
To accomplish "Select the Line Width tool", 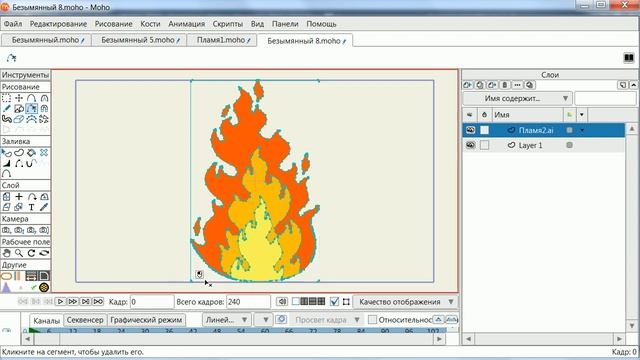I will 7,163.
